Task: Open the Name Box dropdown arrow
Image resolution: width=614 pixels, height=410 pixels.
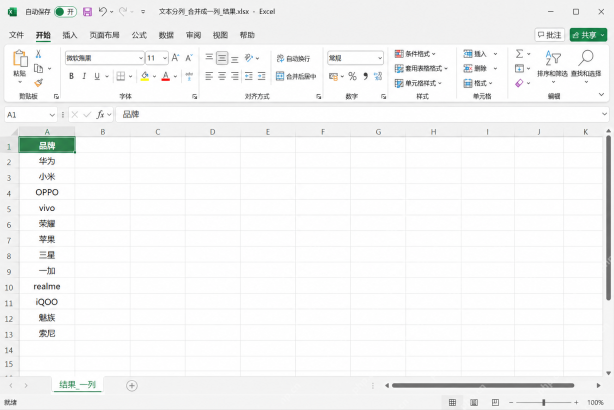Action: (52, 115)
